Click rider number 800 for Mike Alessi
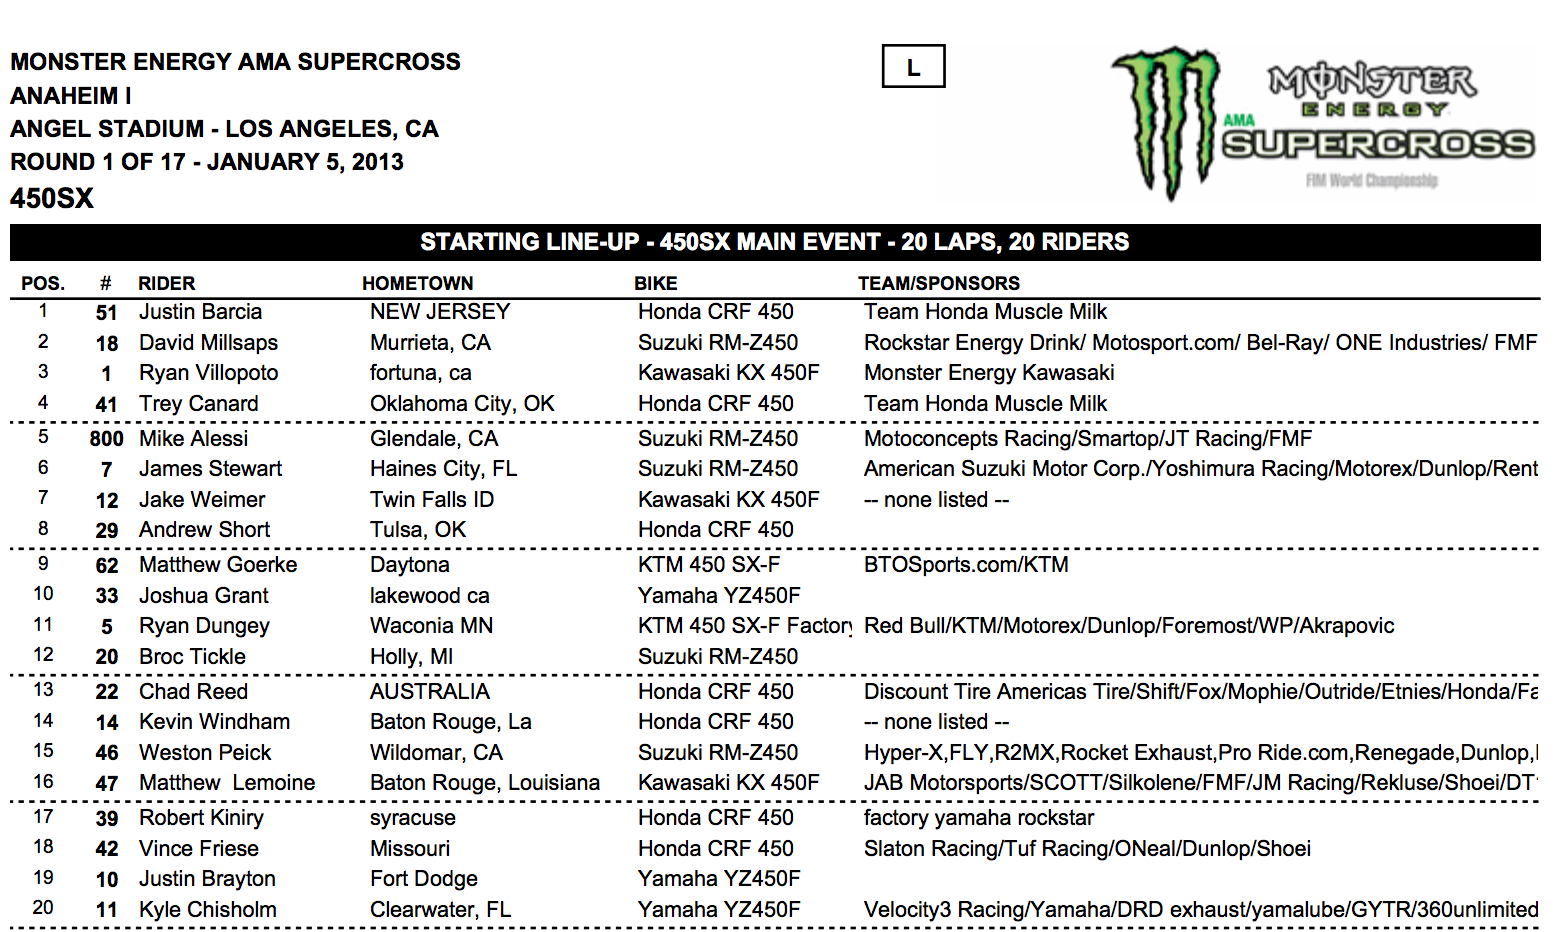The width and height of the screenshot is (1562, 932). (x=106, y=439)
